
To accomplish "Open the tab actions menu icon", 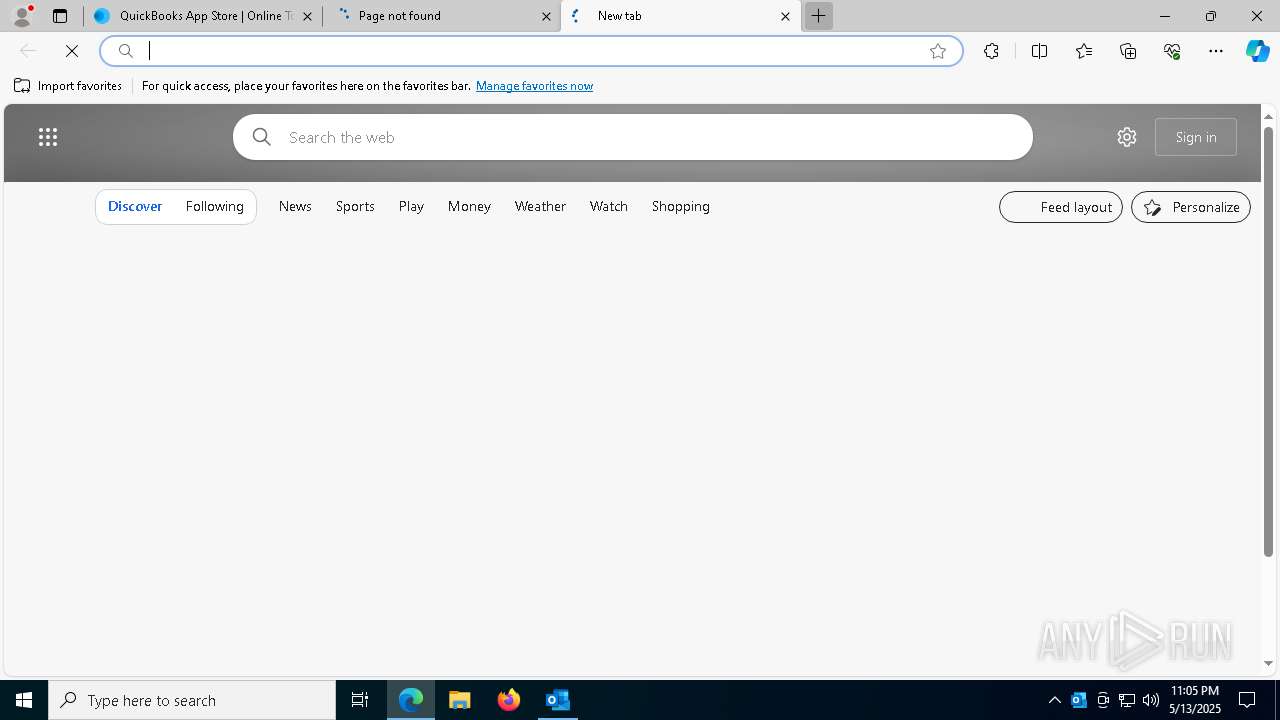I will tap(60, 16).
